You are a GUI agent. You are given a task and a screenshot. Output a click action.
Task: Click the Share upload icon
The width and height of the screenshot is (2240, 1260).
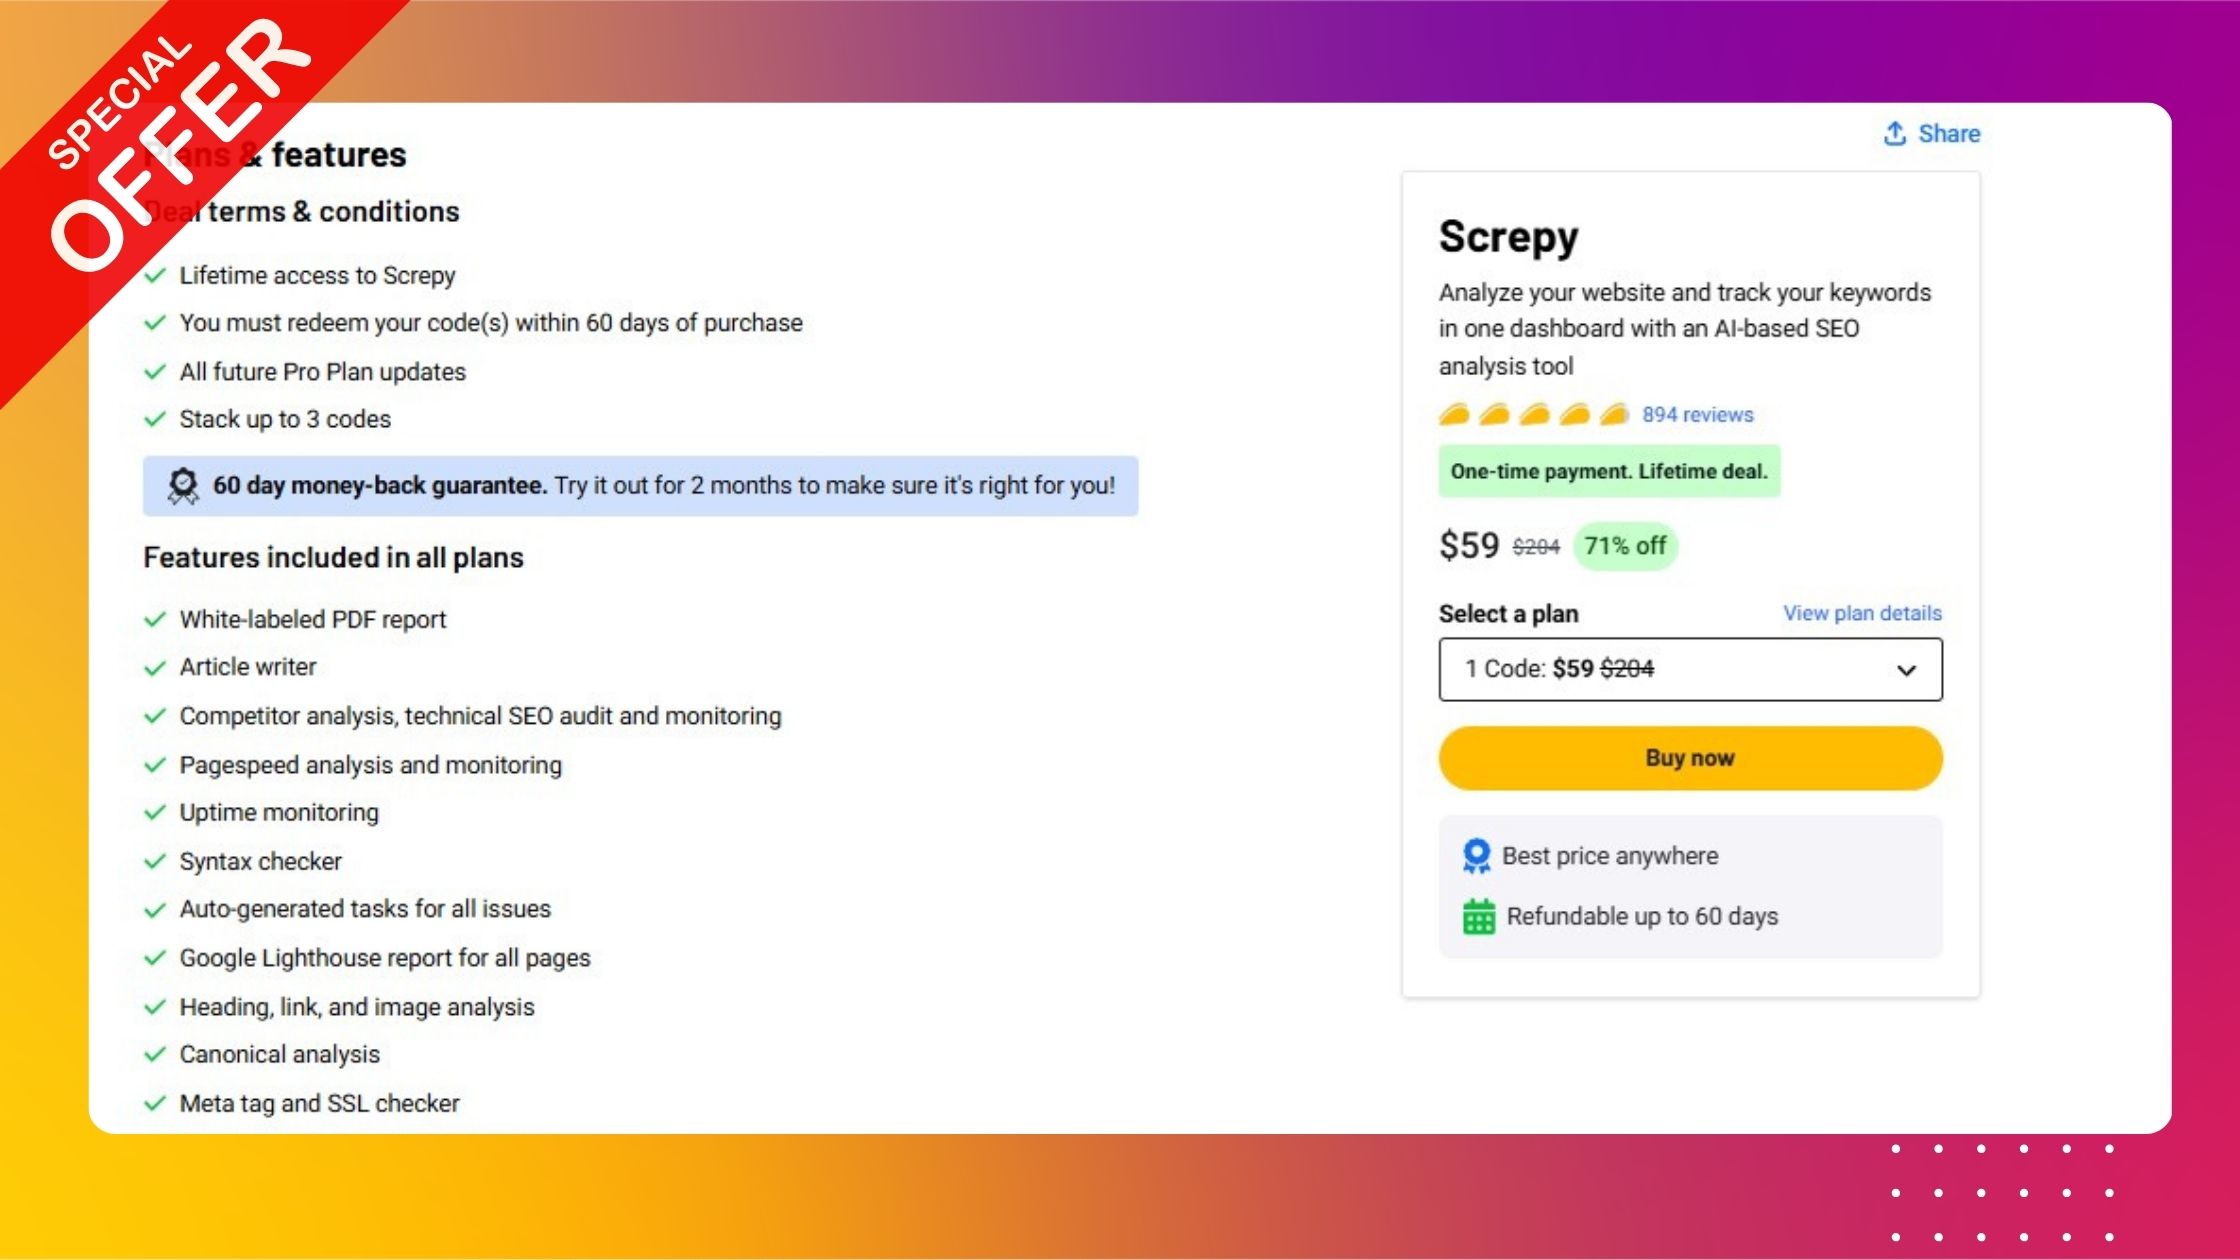pos(1895,133)
